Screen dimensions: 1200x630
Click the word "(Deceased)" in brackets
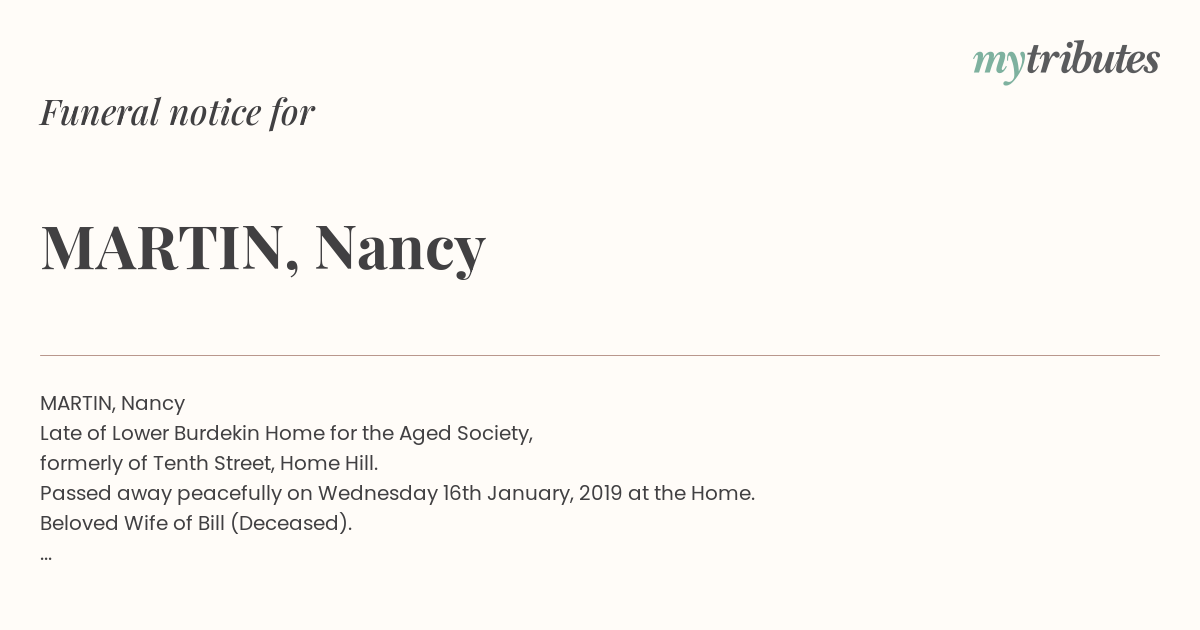290,524
